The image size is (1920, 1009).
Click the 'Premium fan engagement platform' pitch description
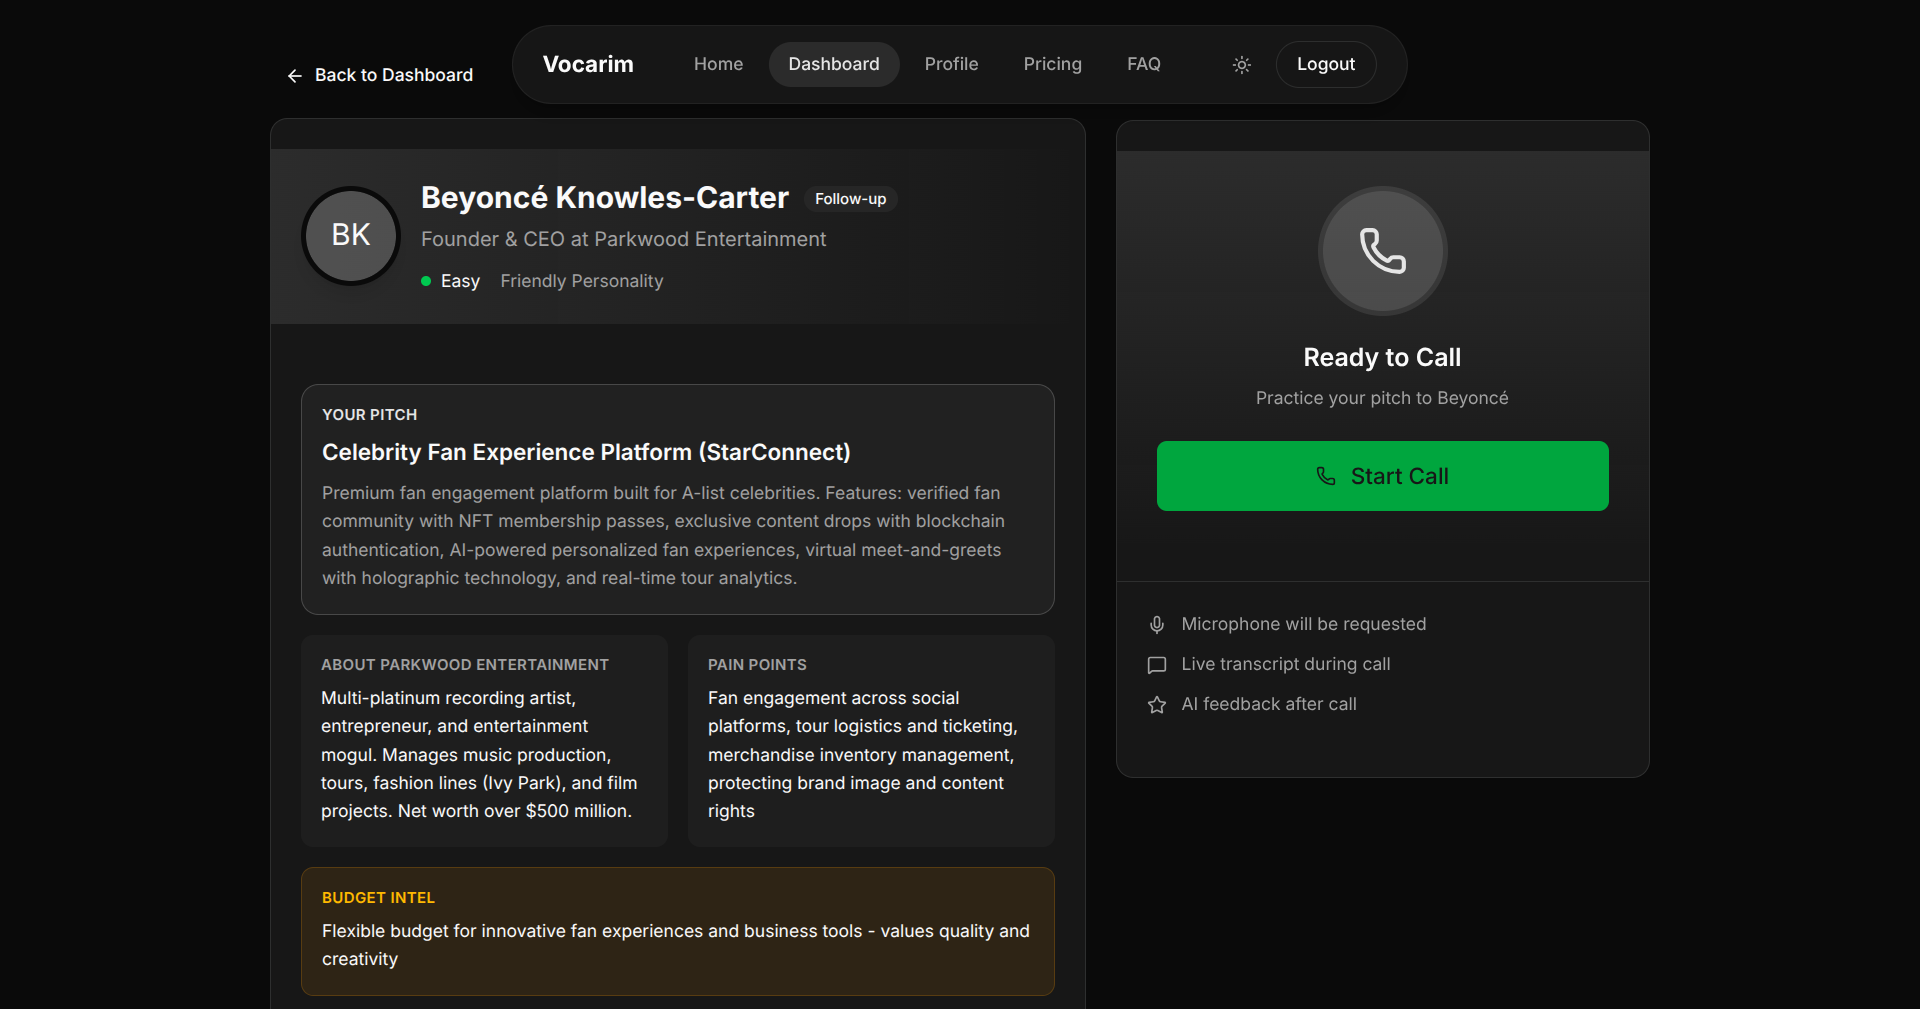(664, 536)
